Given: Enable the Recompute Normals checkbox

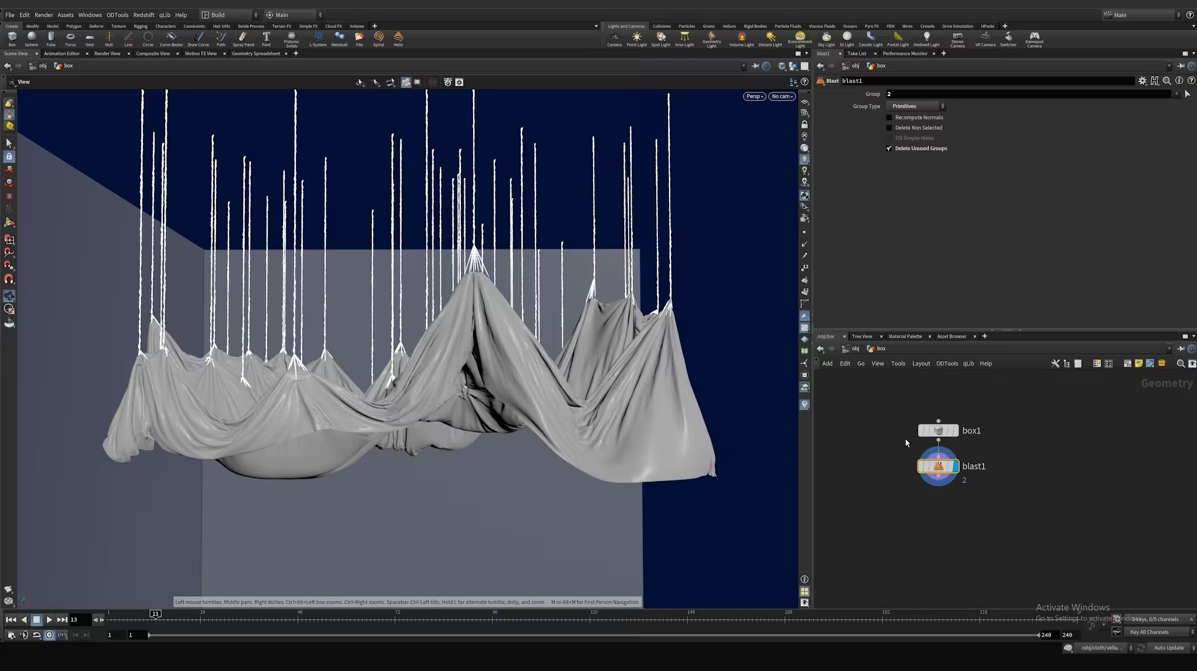Looking at the screenshot, I should tap(889, 117).
